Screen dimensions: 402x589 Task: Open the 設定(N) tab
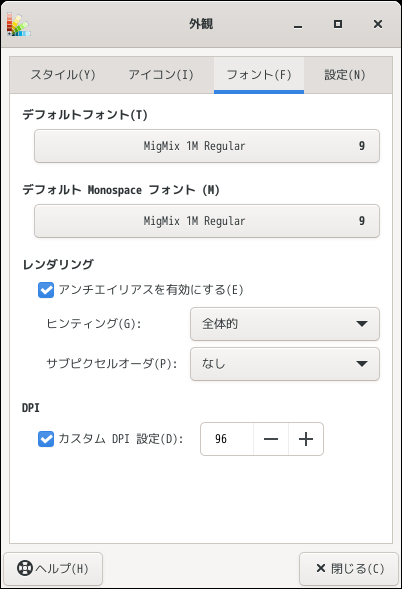pos(345,75)
